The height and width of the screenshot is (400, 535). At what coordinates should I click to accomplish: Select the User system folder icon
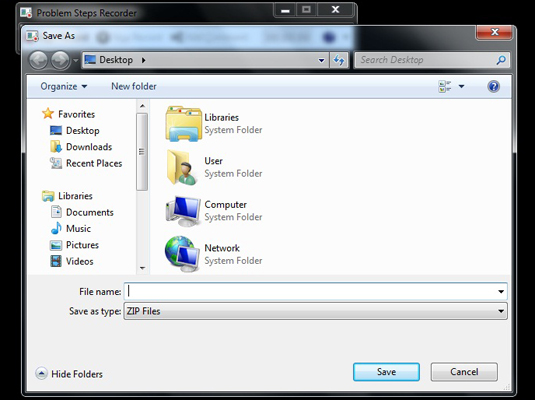(x=182, y=167)
